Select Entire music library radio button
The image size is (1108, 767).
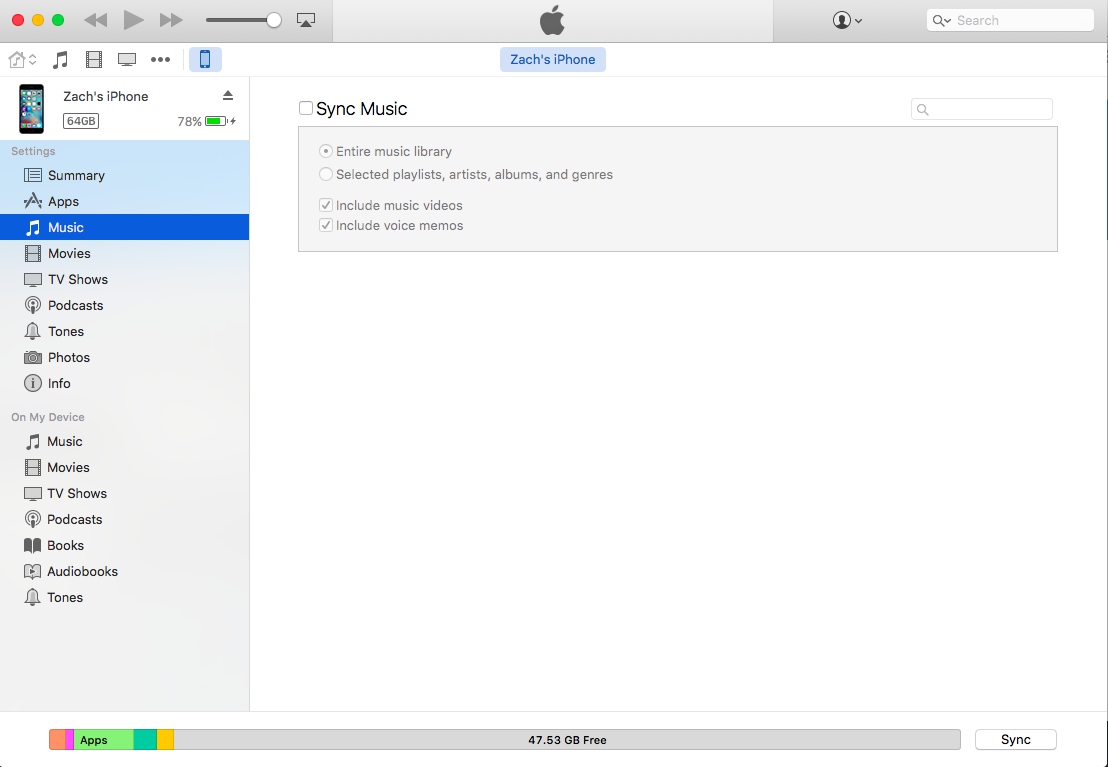326,151
